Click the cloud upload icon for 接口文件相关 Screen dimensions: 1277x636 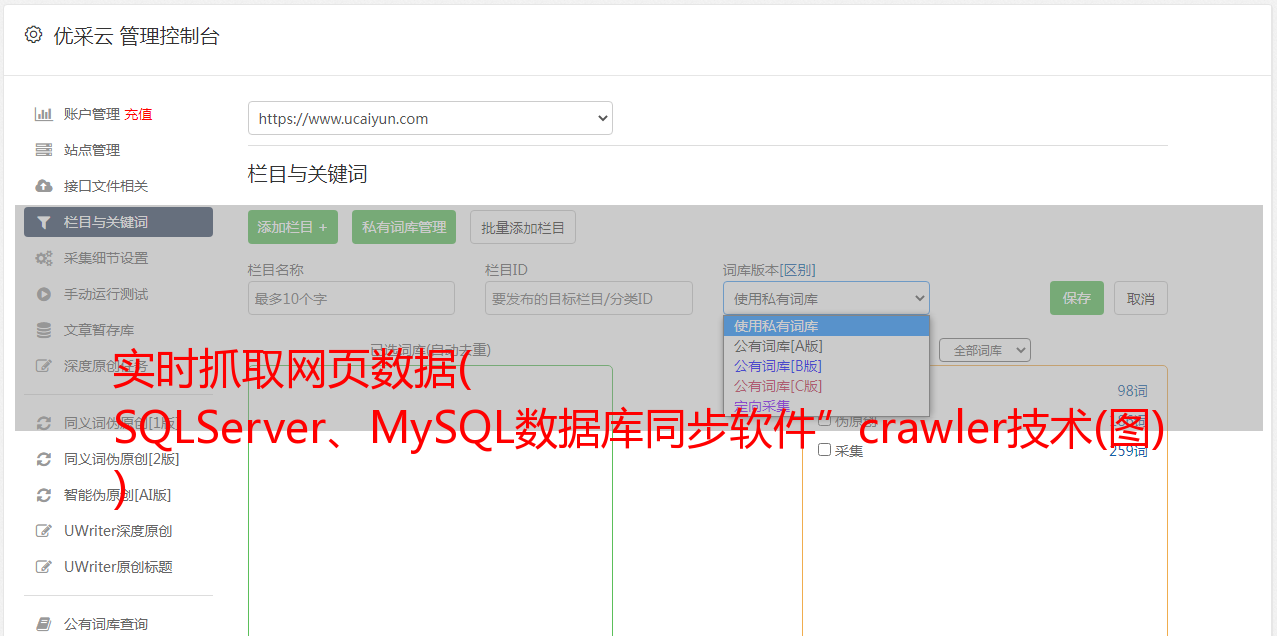pos(43,186)
